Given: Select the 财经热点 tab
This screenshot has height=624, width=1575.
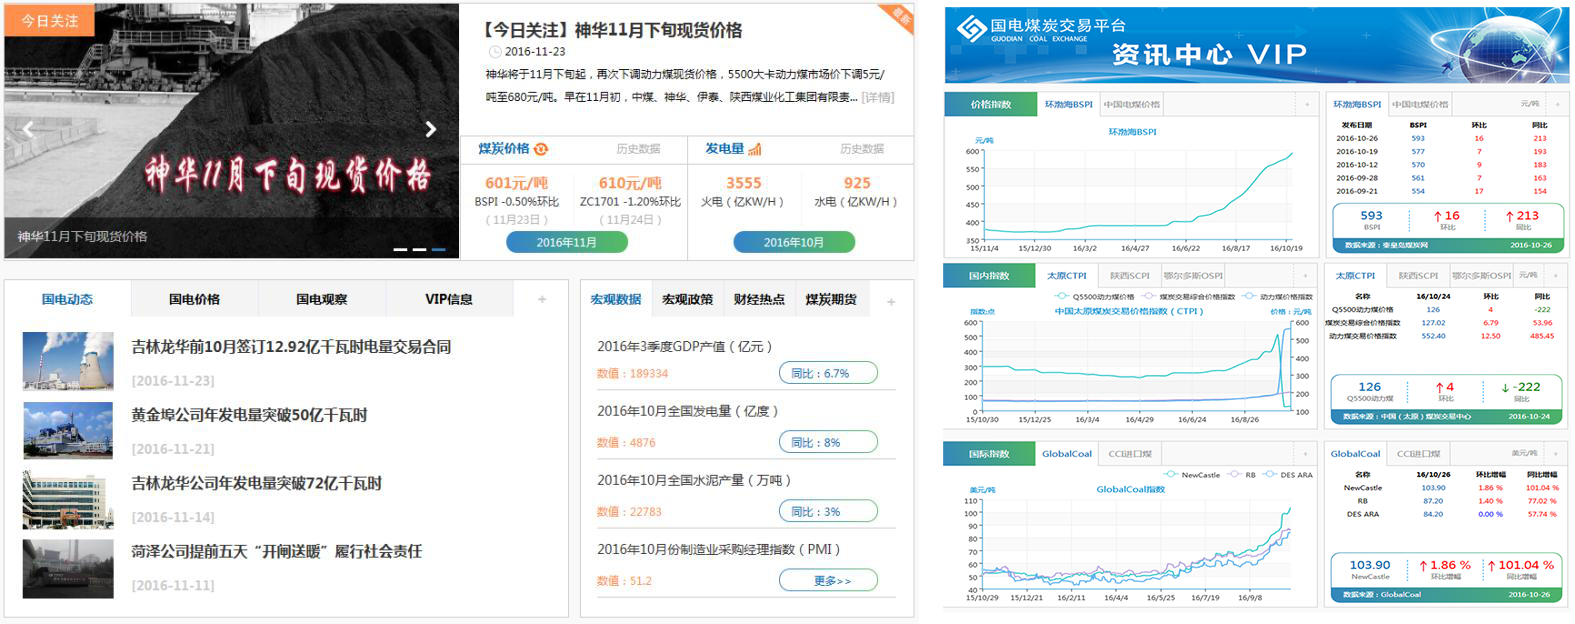Looking at the screenshot, I should coord(759,299).
